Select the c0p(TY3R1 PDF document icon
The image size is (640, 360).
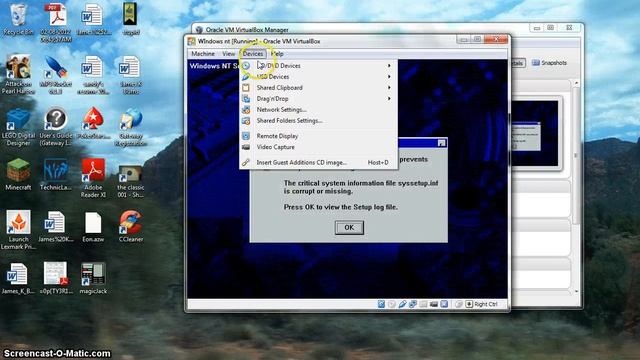point(56,278)
